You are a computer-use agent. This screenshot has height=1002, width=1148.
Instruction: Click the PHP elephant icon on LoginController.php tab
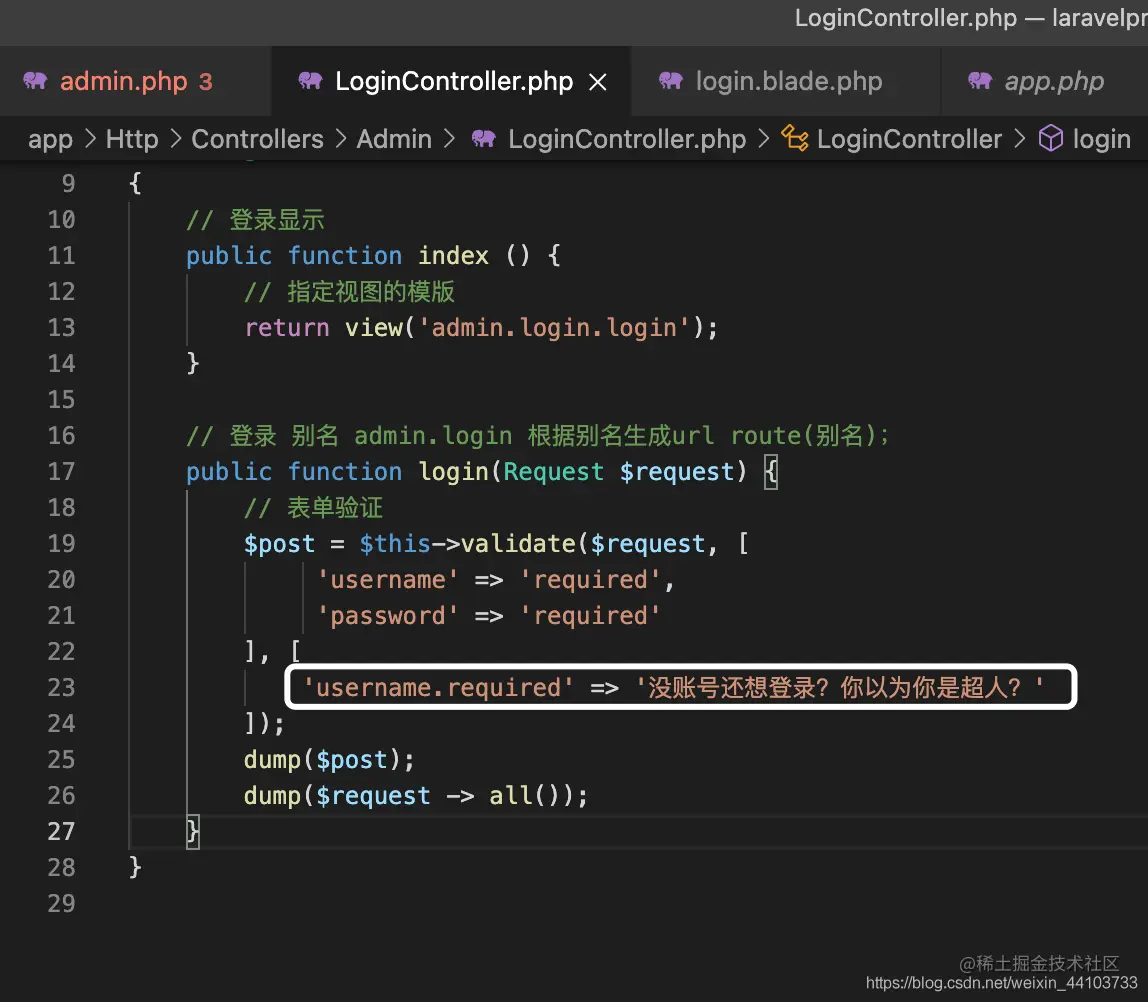coord(310,81)
